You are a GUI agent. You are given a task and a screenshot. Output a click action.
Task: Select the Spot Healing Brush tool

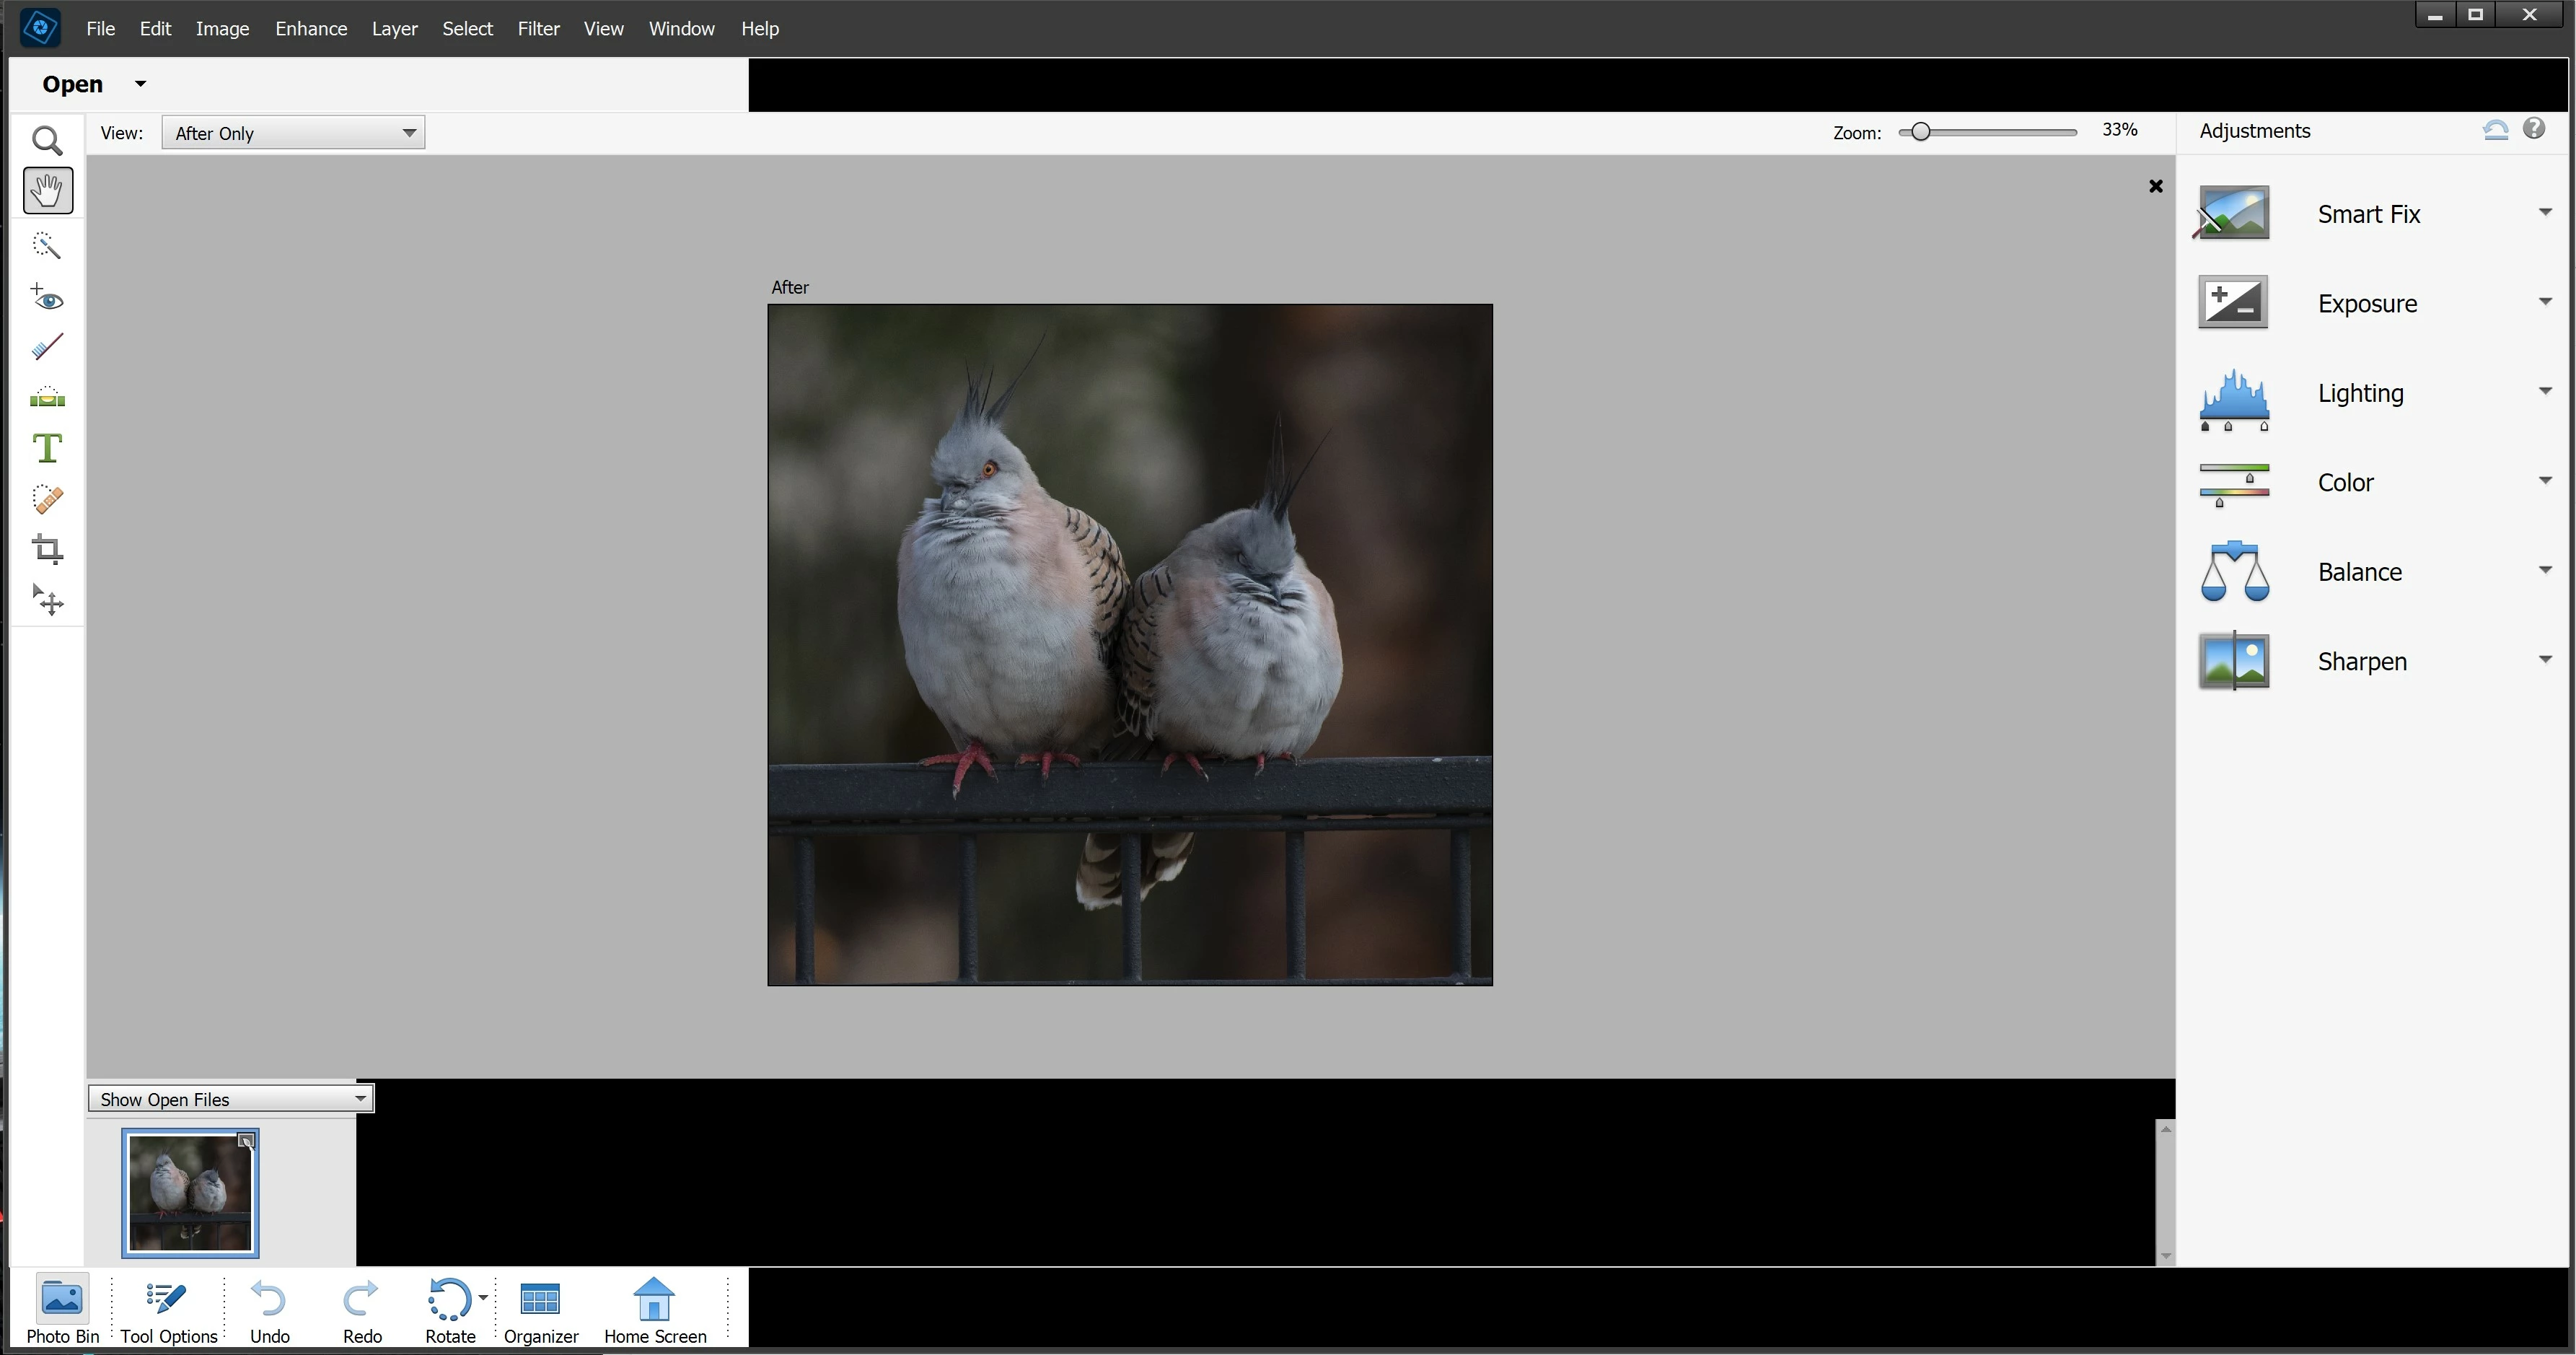coord(47,499)
